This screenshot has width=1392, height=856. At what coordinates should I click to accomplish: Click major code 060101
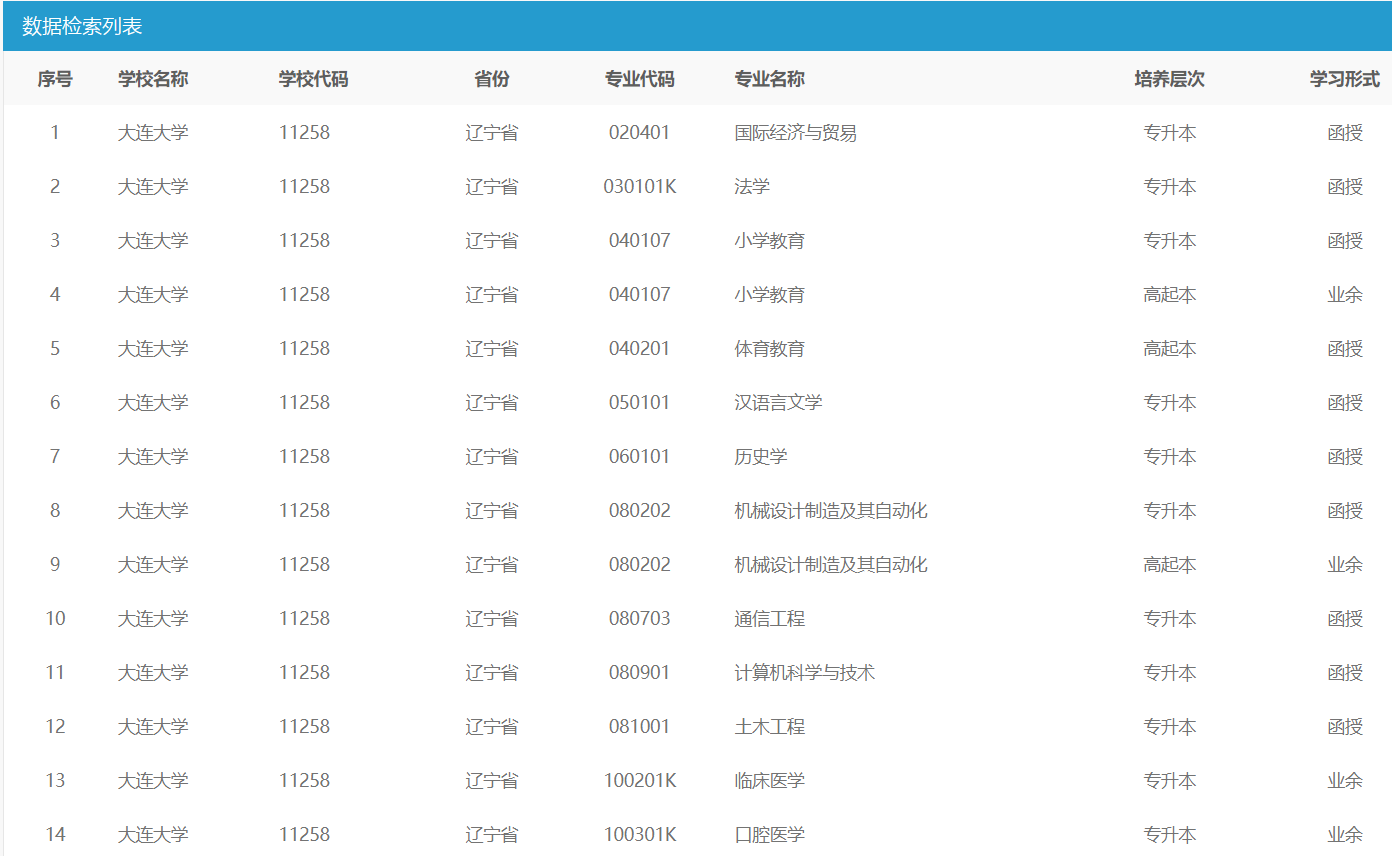coord(640,457)
